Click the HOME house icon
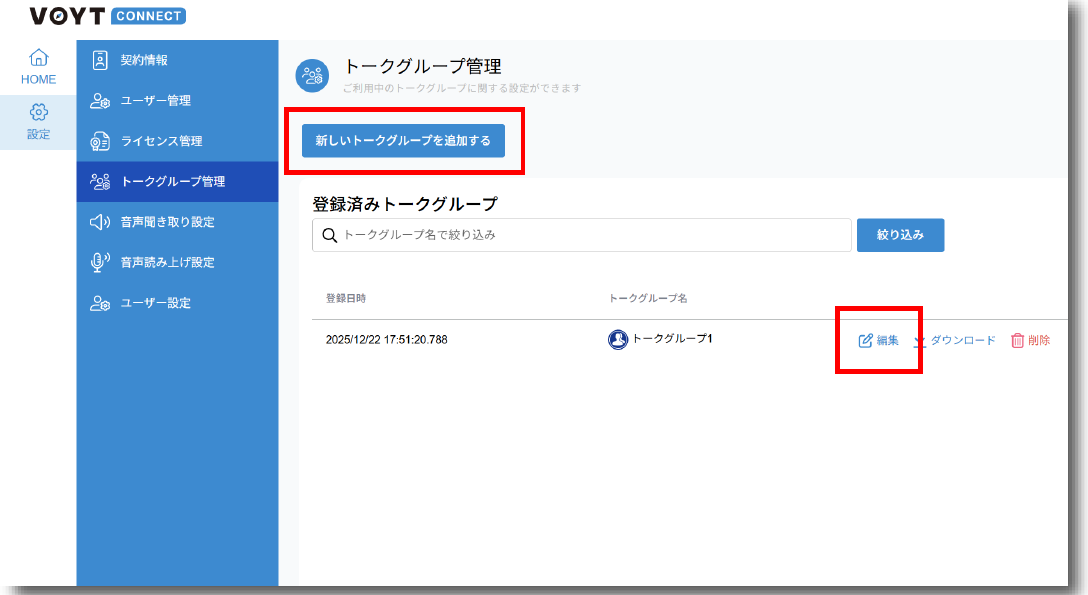 tap(38, 56)
